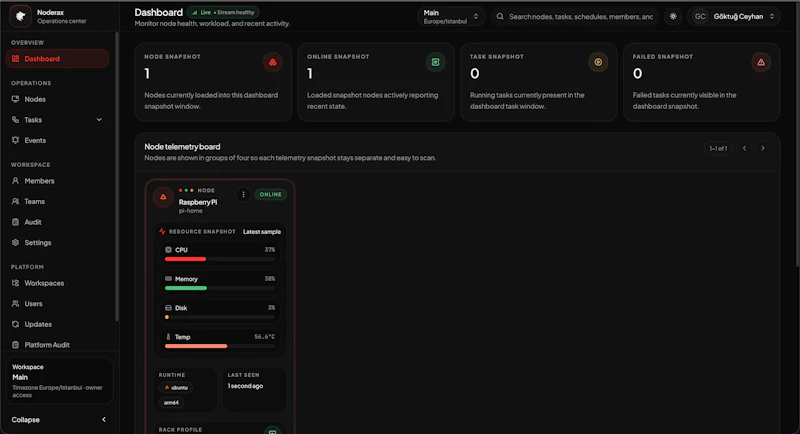Click the Platform Audit icon
The width and height of the screenshot is (800, 434).
pos(15,345)
